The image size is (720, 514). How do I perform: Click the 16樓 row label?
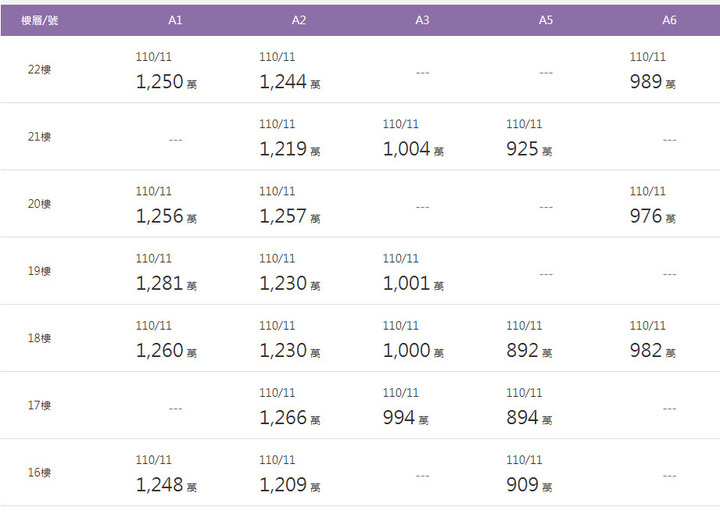coord(39,472)
